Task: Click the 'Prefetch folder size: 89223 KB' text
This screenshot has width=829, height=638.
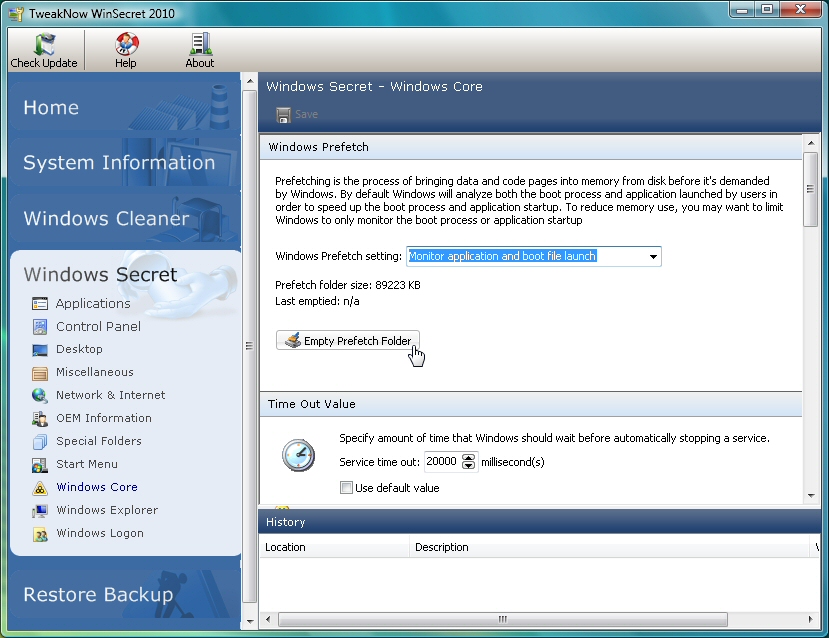Action: 348,285
